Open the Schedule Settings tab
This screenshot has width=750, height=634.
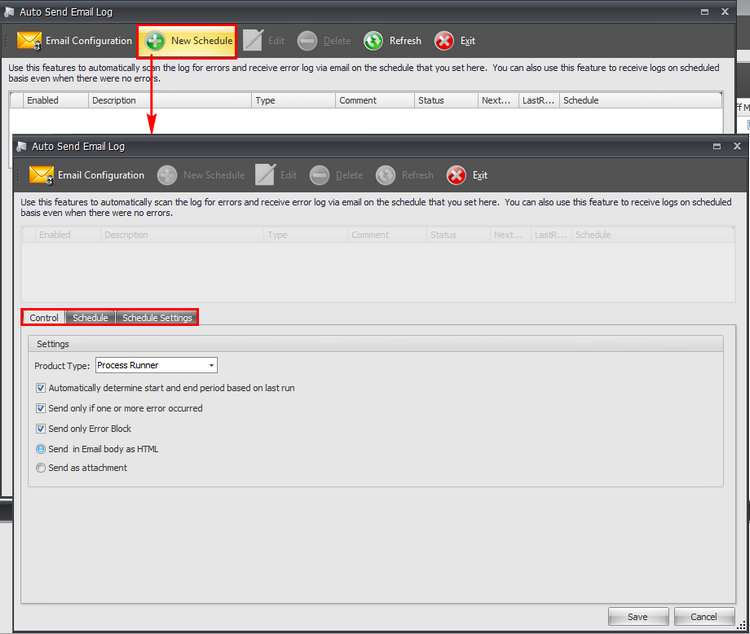pyautogui.click(x=157, y=318)
